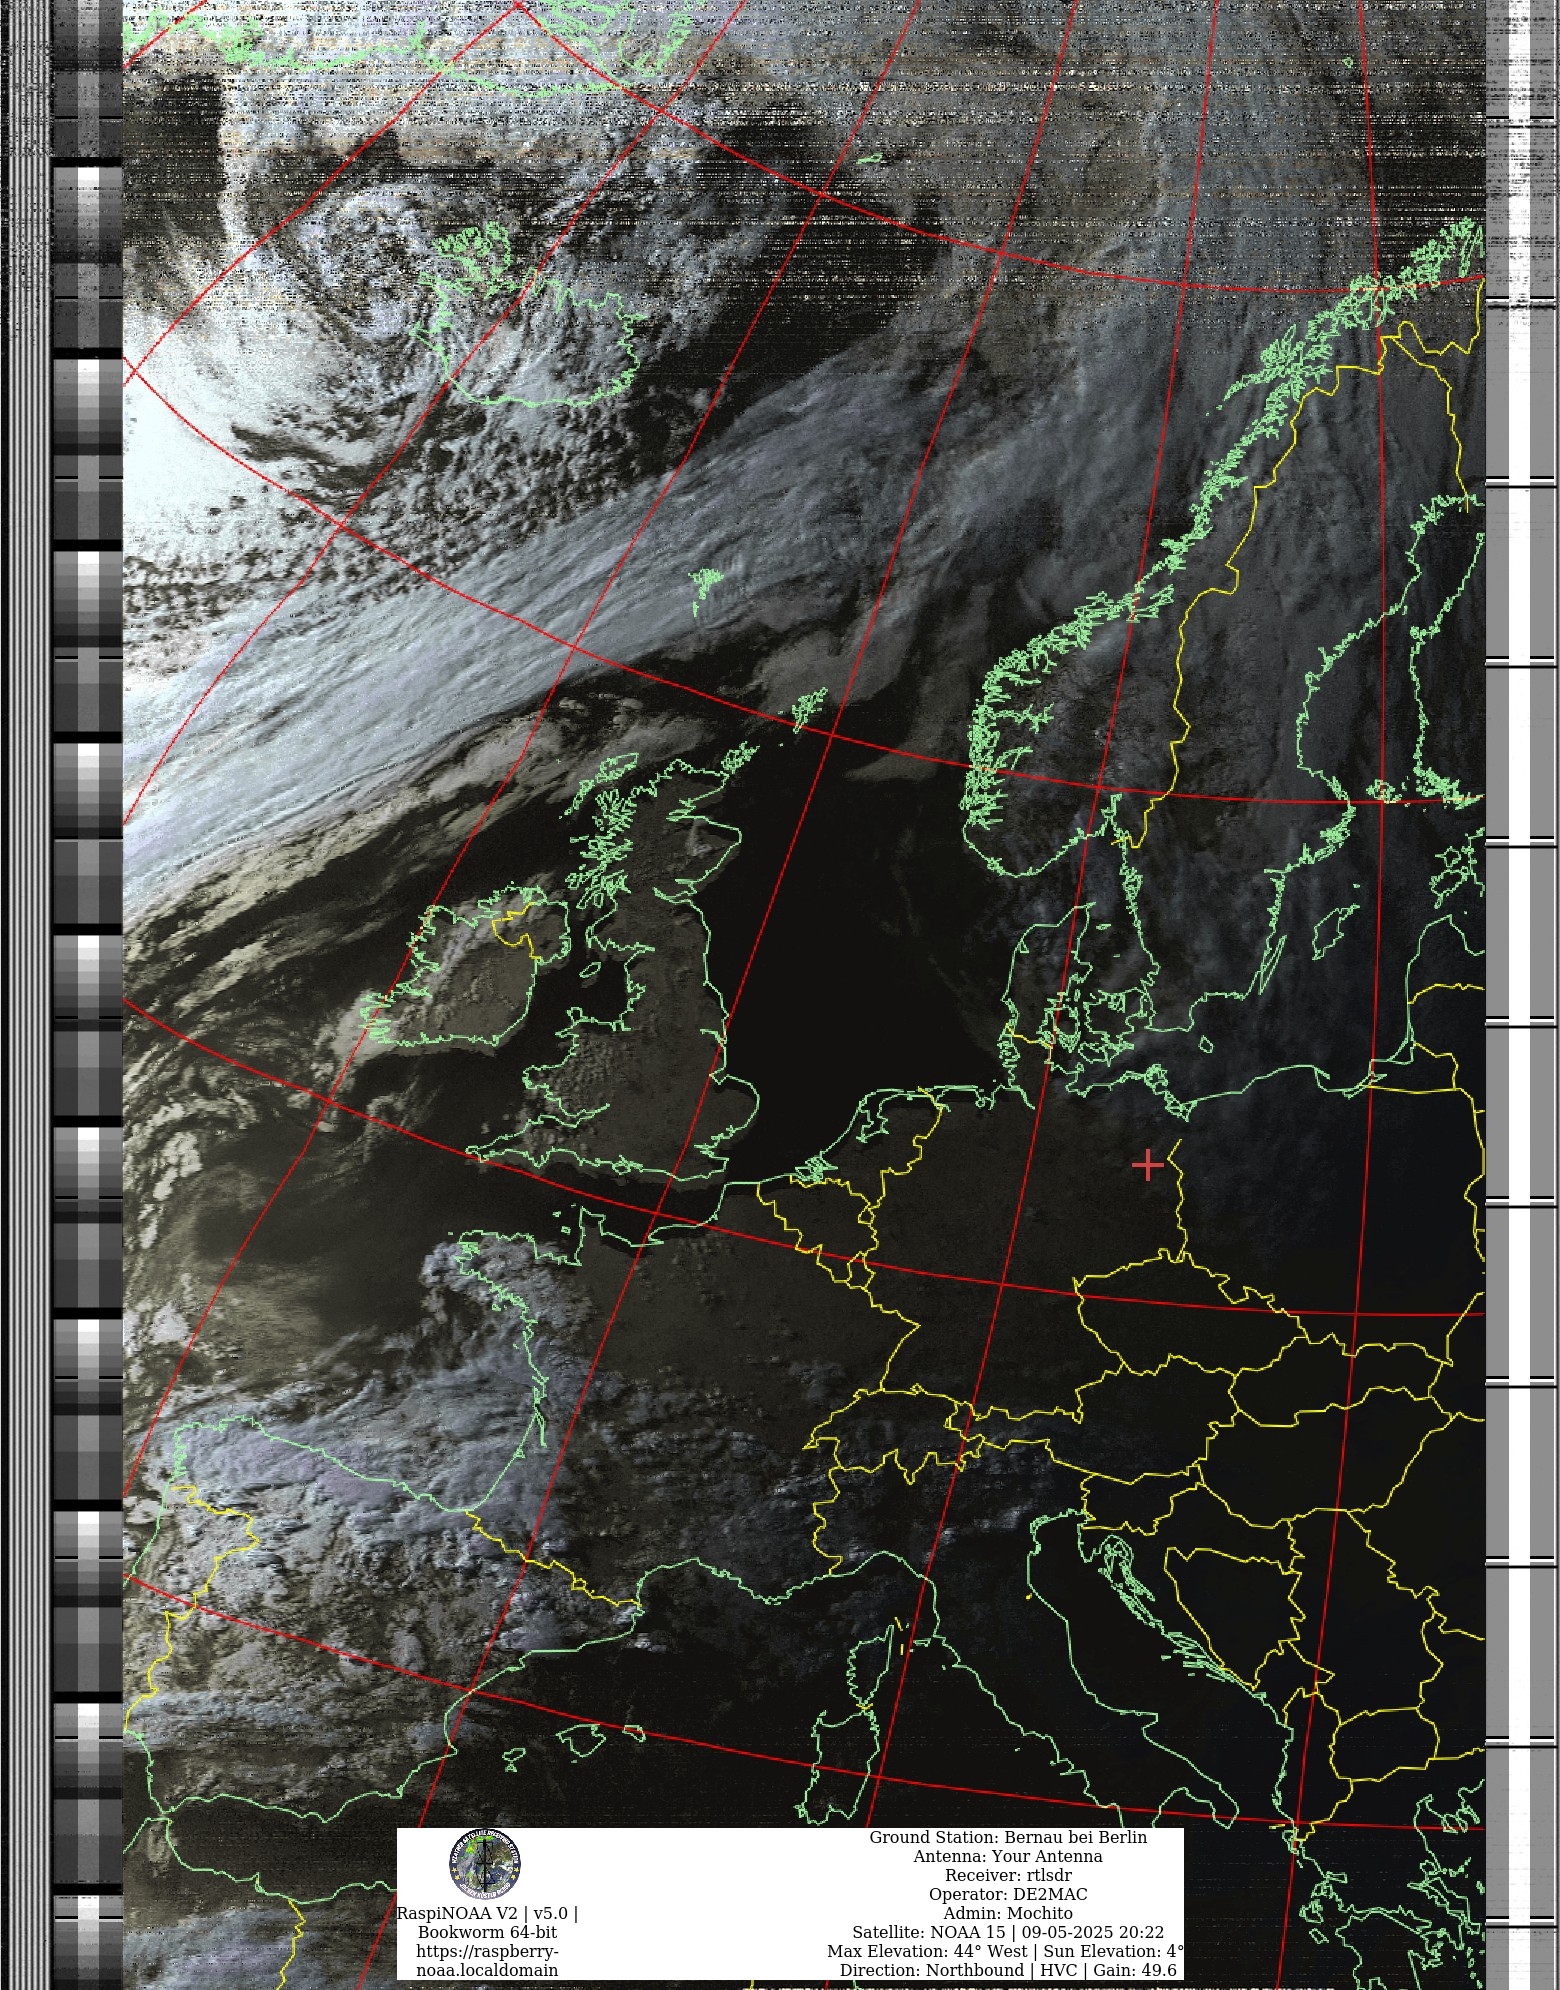The width and height of the screenshot is (1560, 1990).
Task: Select the 'Antenna: Your Antenna' text
Action: click(1008, 1856)
